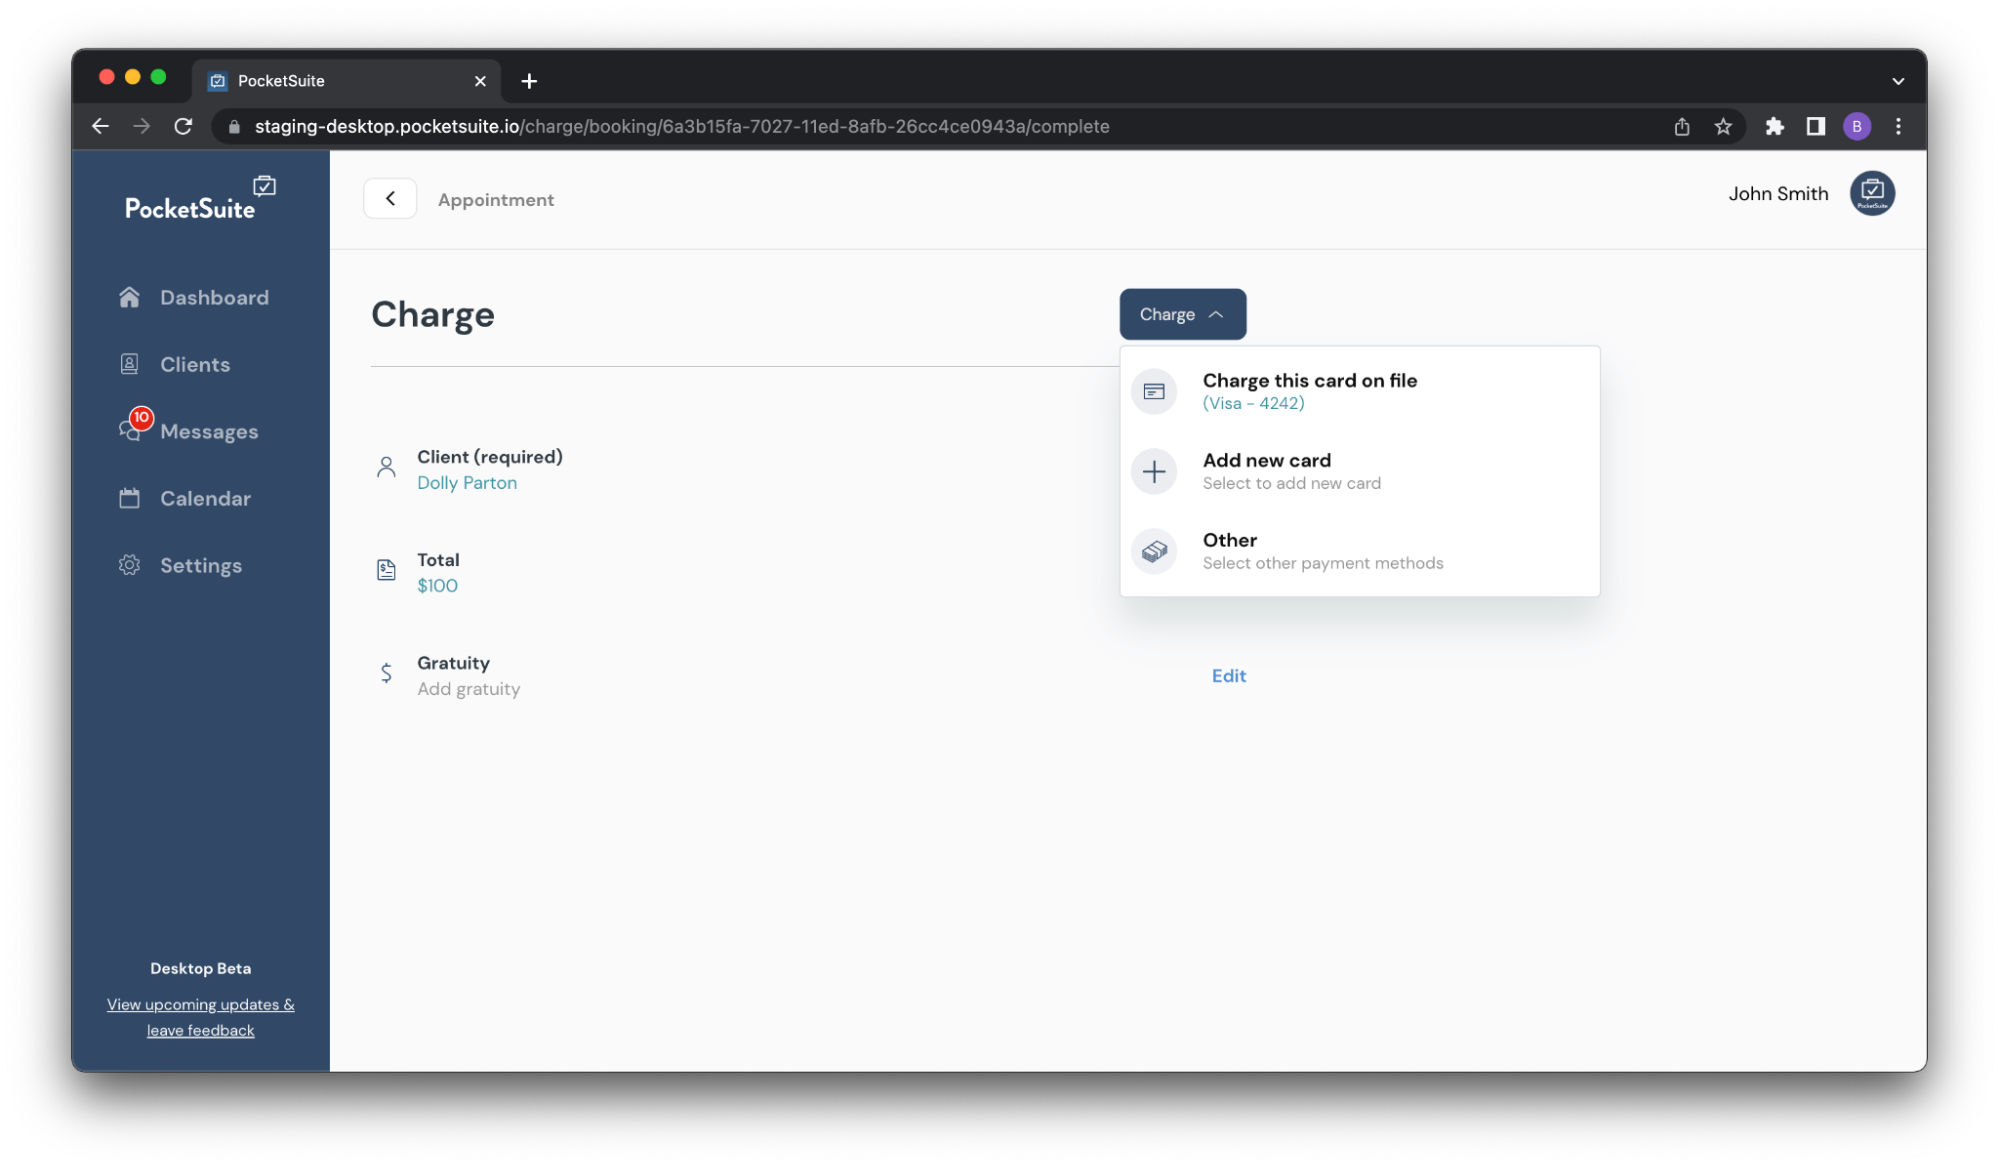Viewport: 1999px width, 1168px height.
Task: Open the Clients contact icon in sidebar
Action: point(129,364)
